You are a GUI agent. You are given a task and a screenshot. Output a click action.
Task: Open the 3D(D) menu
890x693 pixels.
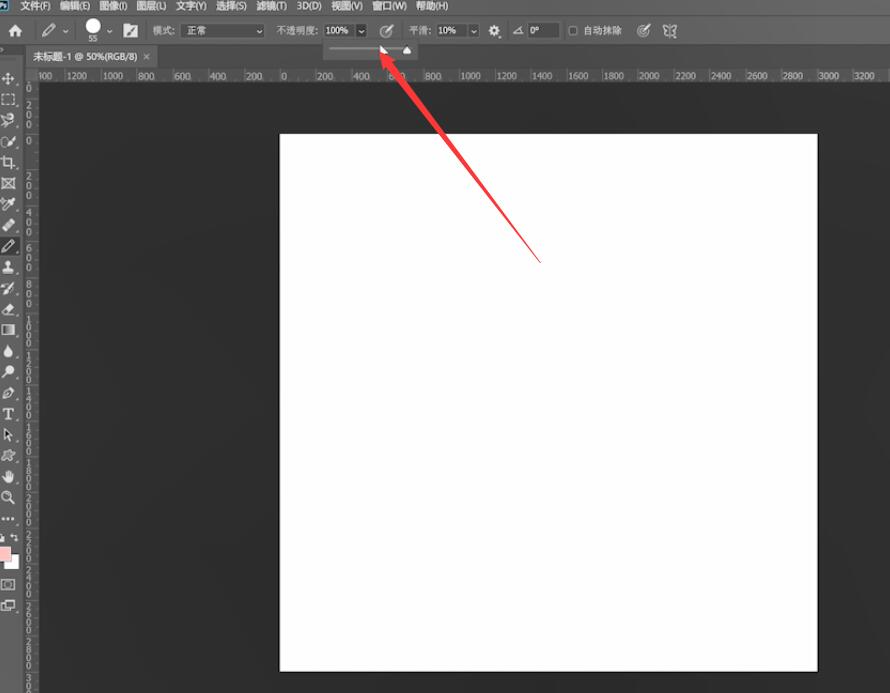coord(309,6)
